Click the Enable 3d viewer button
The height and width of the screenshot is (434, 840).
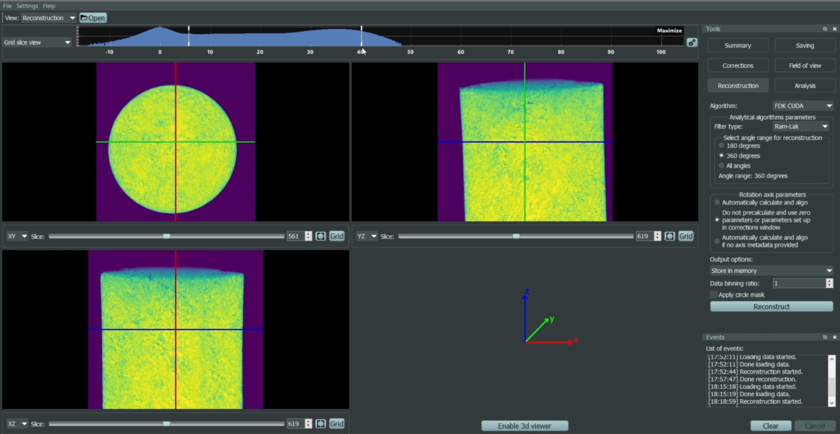(525, 426)
